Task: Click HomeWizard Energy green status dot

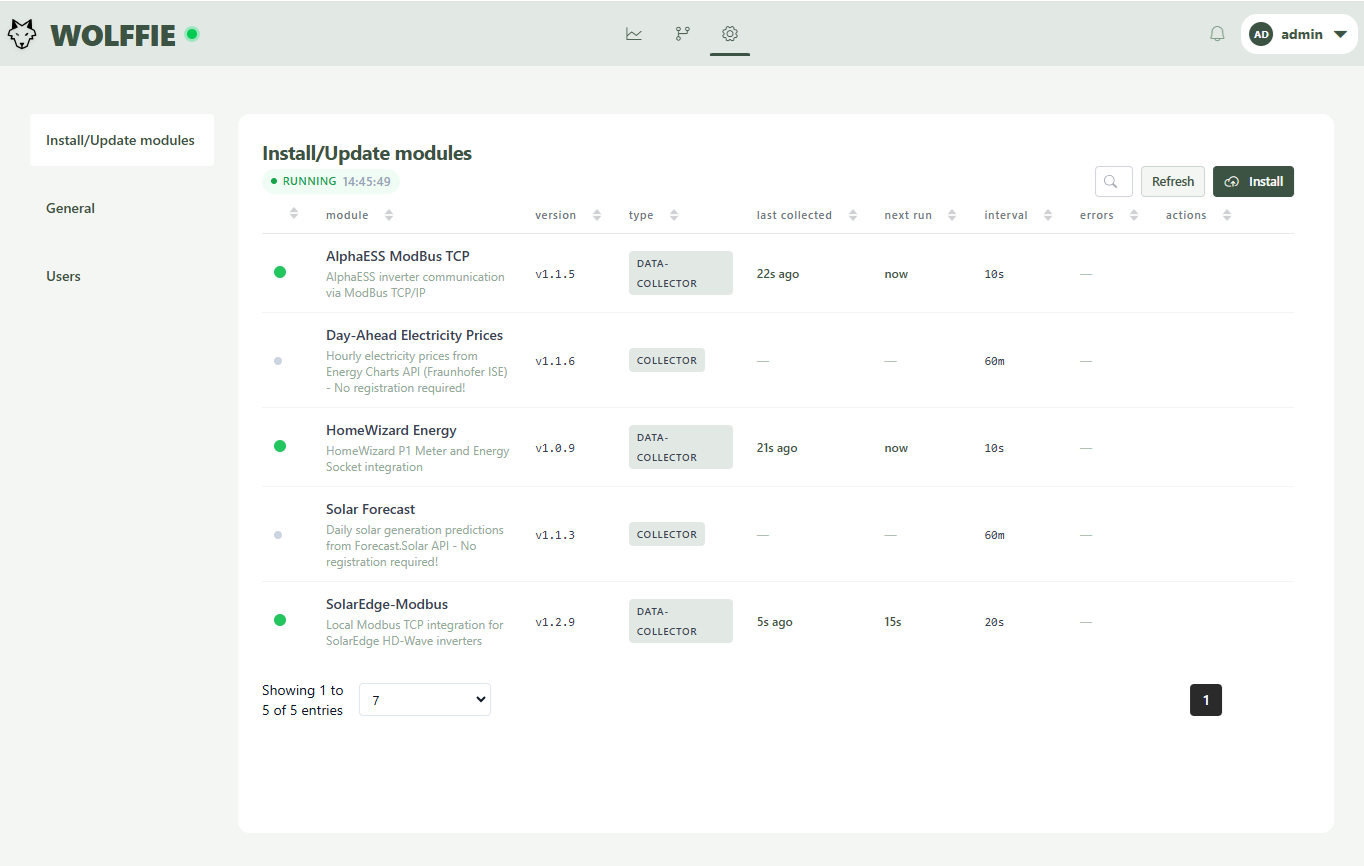Action: (280, 446)
